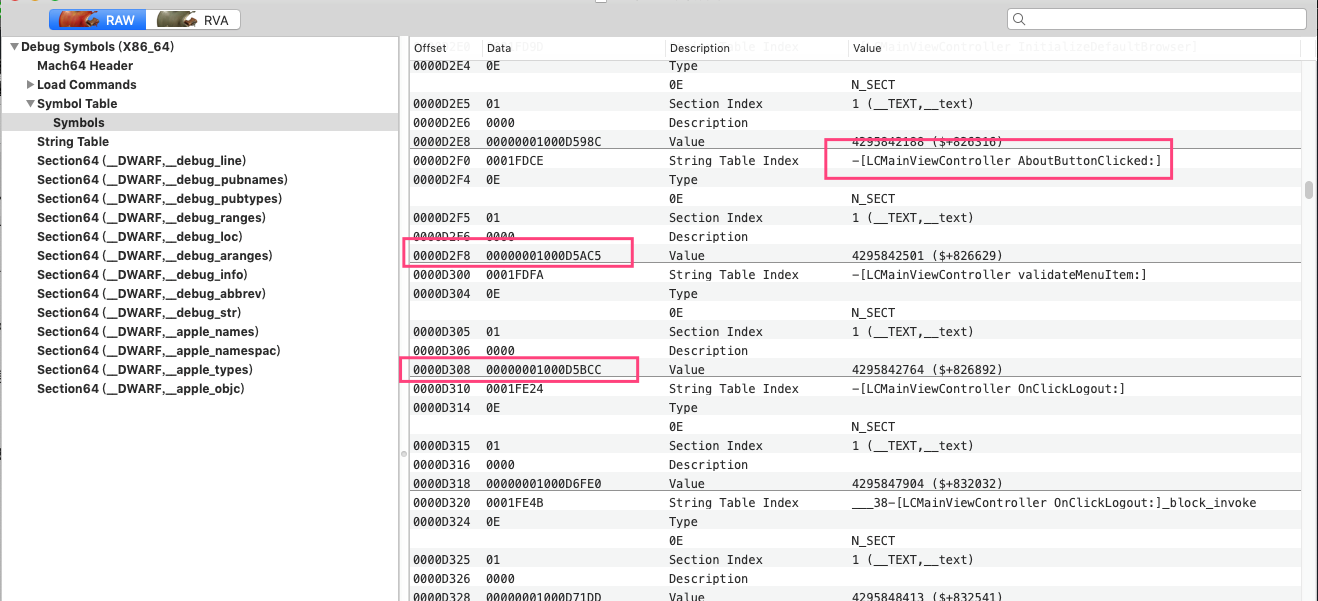The width and height of the screenshot is (1318, 601).
Task: Collapse Debug Symbols (X86_64) tree node
Action: coord(14,47)
